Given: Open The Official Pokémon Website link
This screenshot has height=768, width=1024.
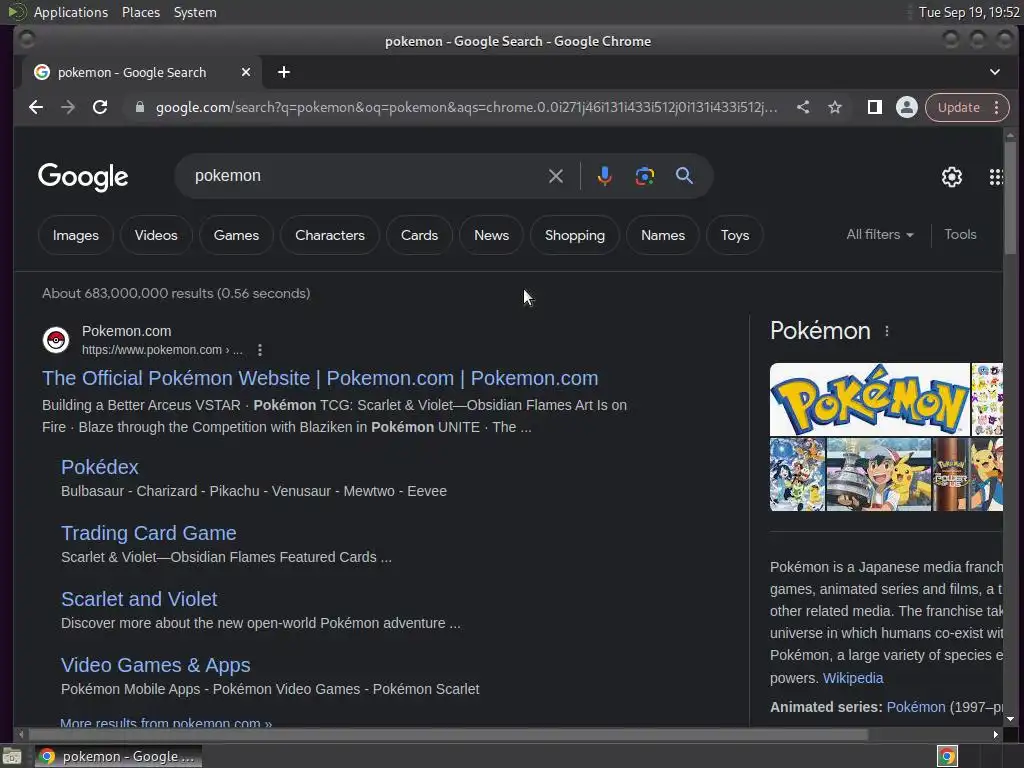Looking at the screenshot, I should pos(320,378).
